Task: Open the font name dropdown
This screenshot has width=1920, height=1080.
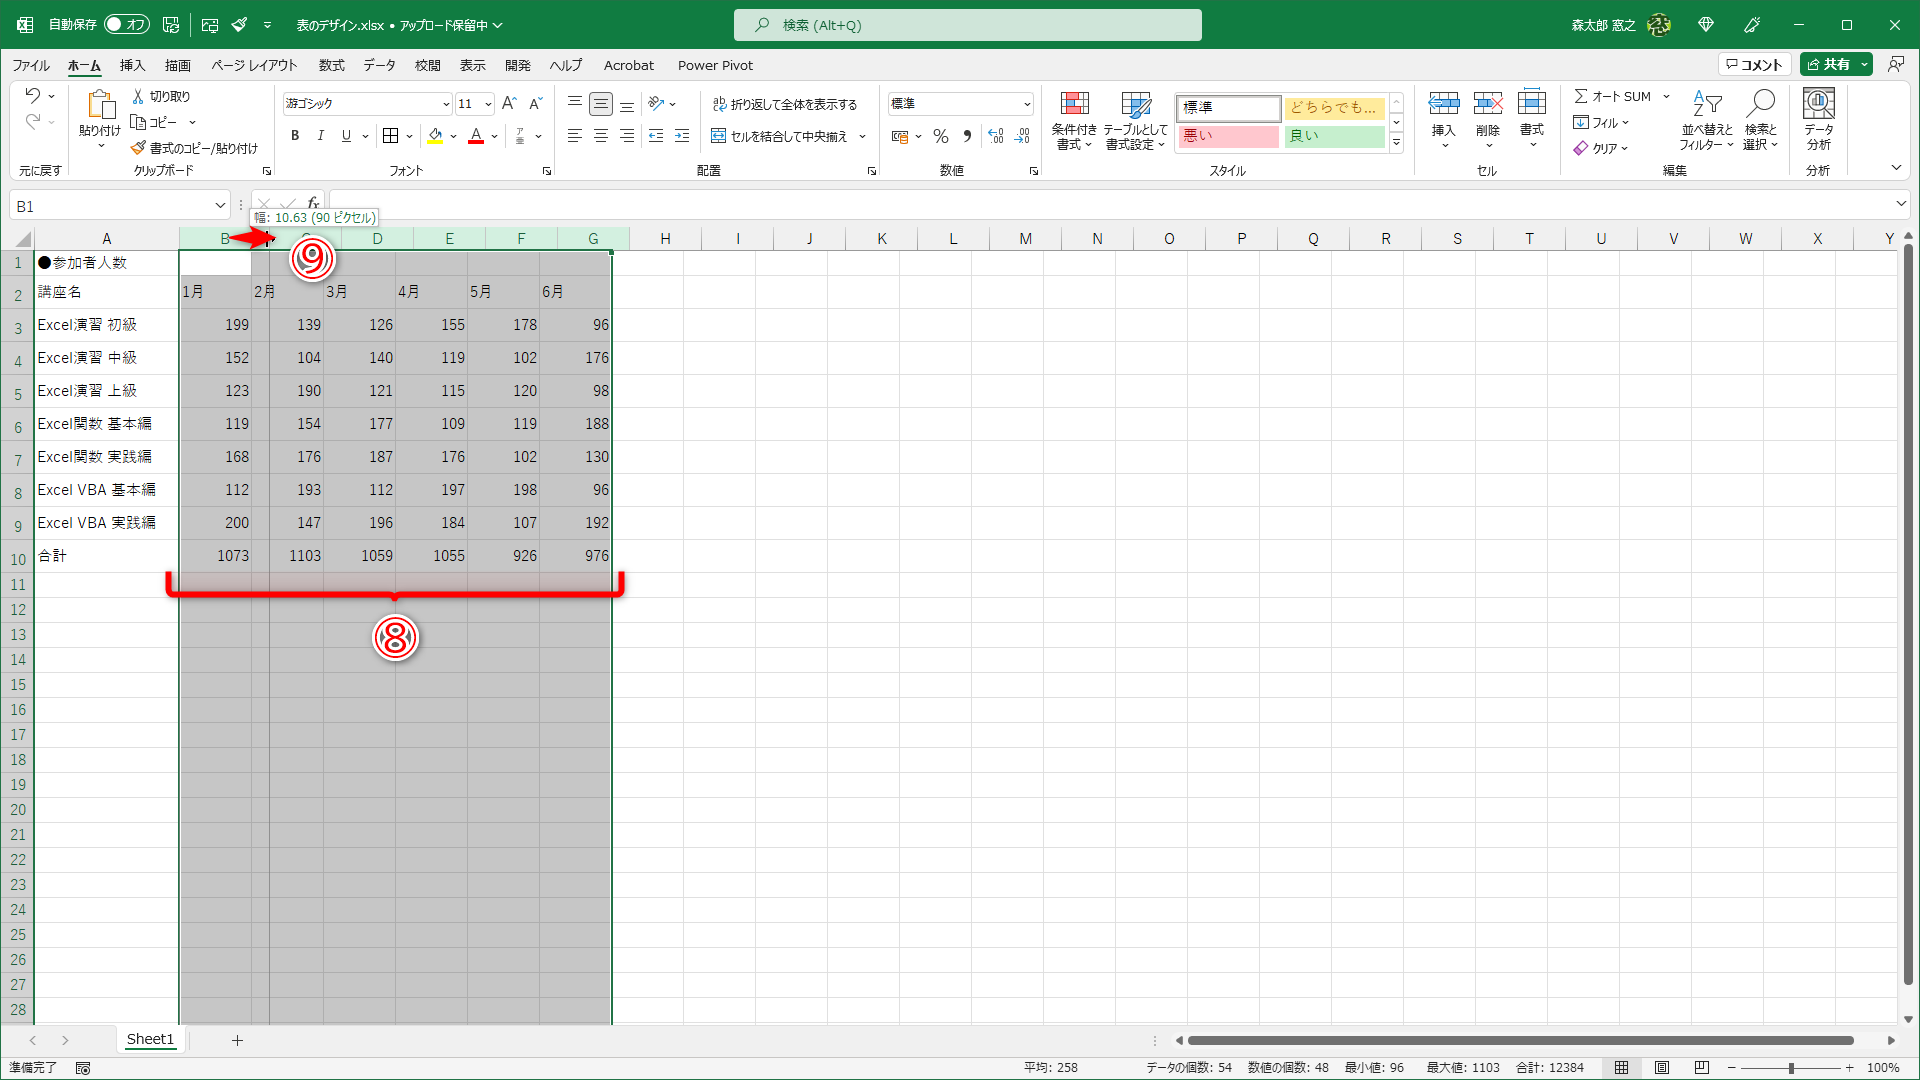Action: [446, 104]
